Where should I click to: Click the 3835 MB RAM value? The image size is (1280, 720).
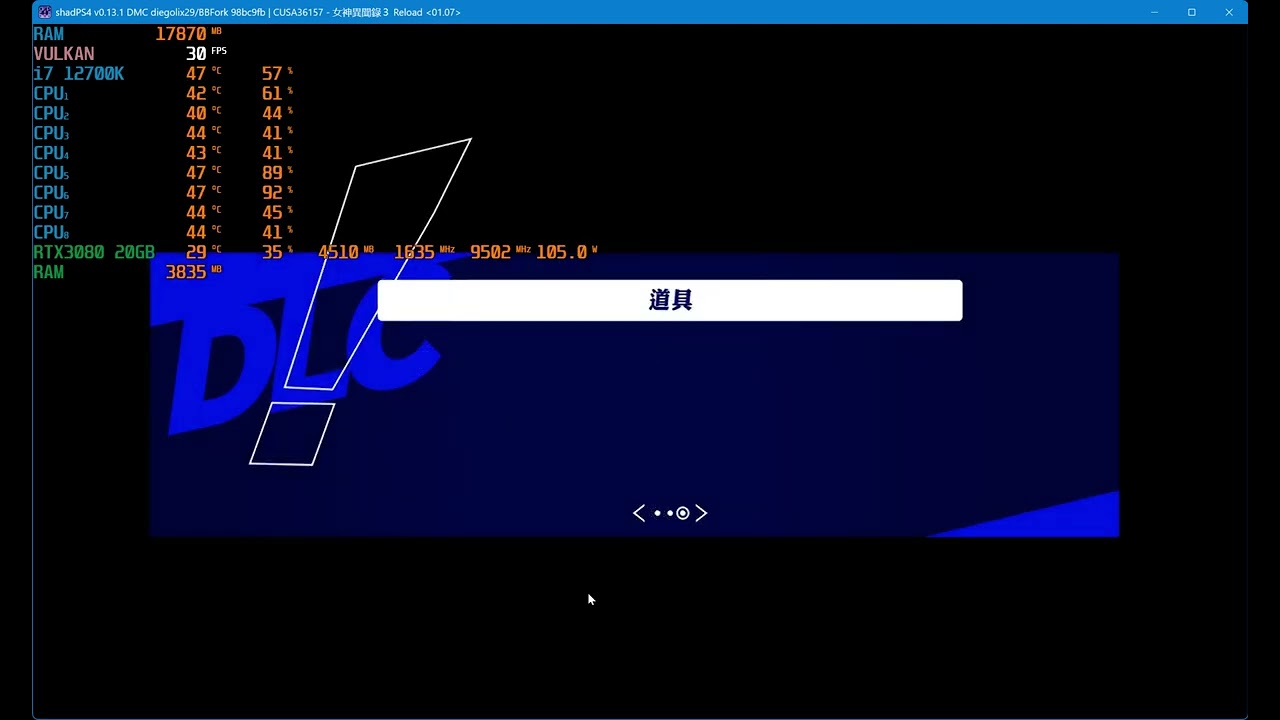[193, 272]
